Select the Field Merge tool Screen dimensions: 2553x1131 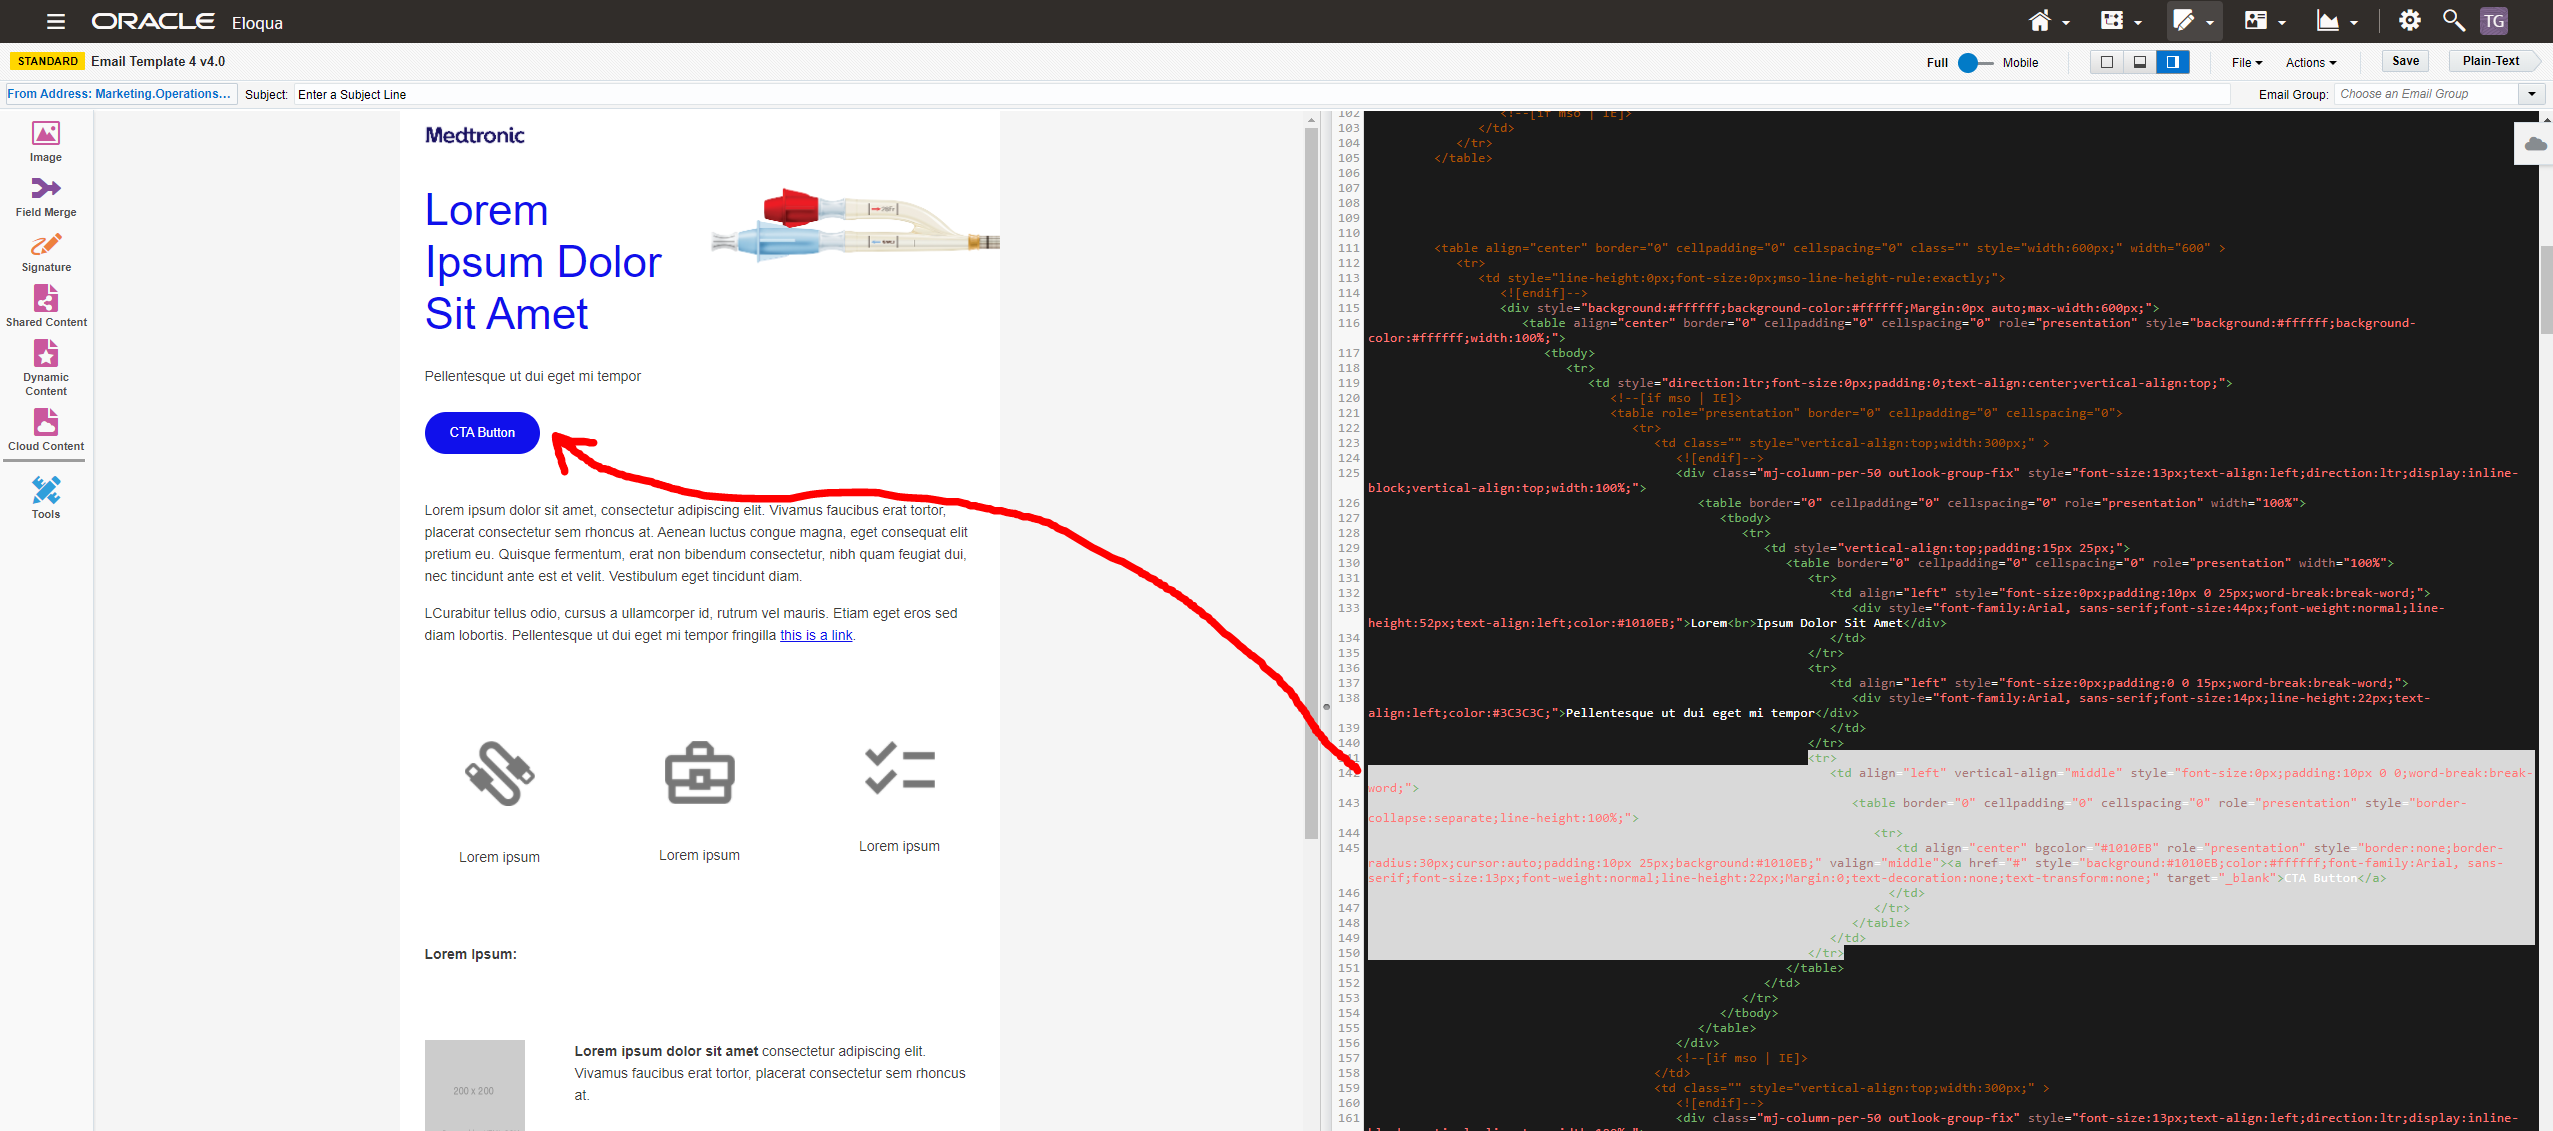(x=46, y=196)
